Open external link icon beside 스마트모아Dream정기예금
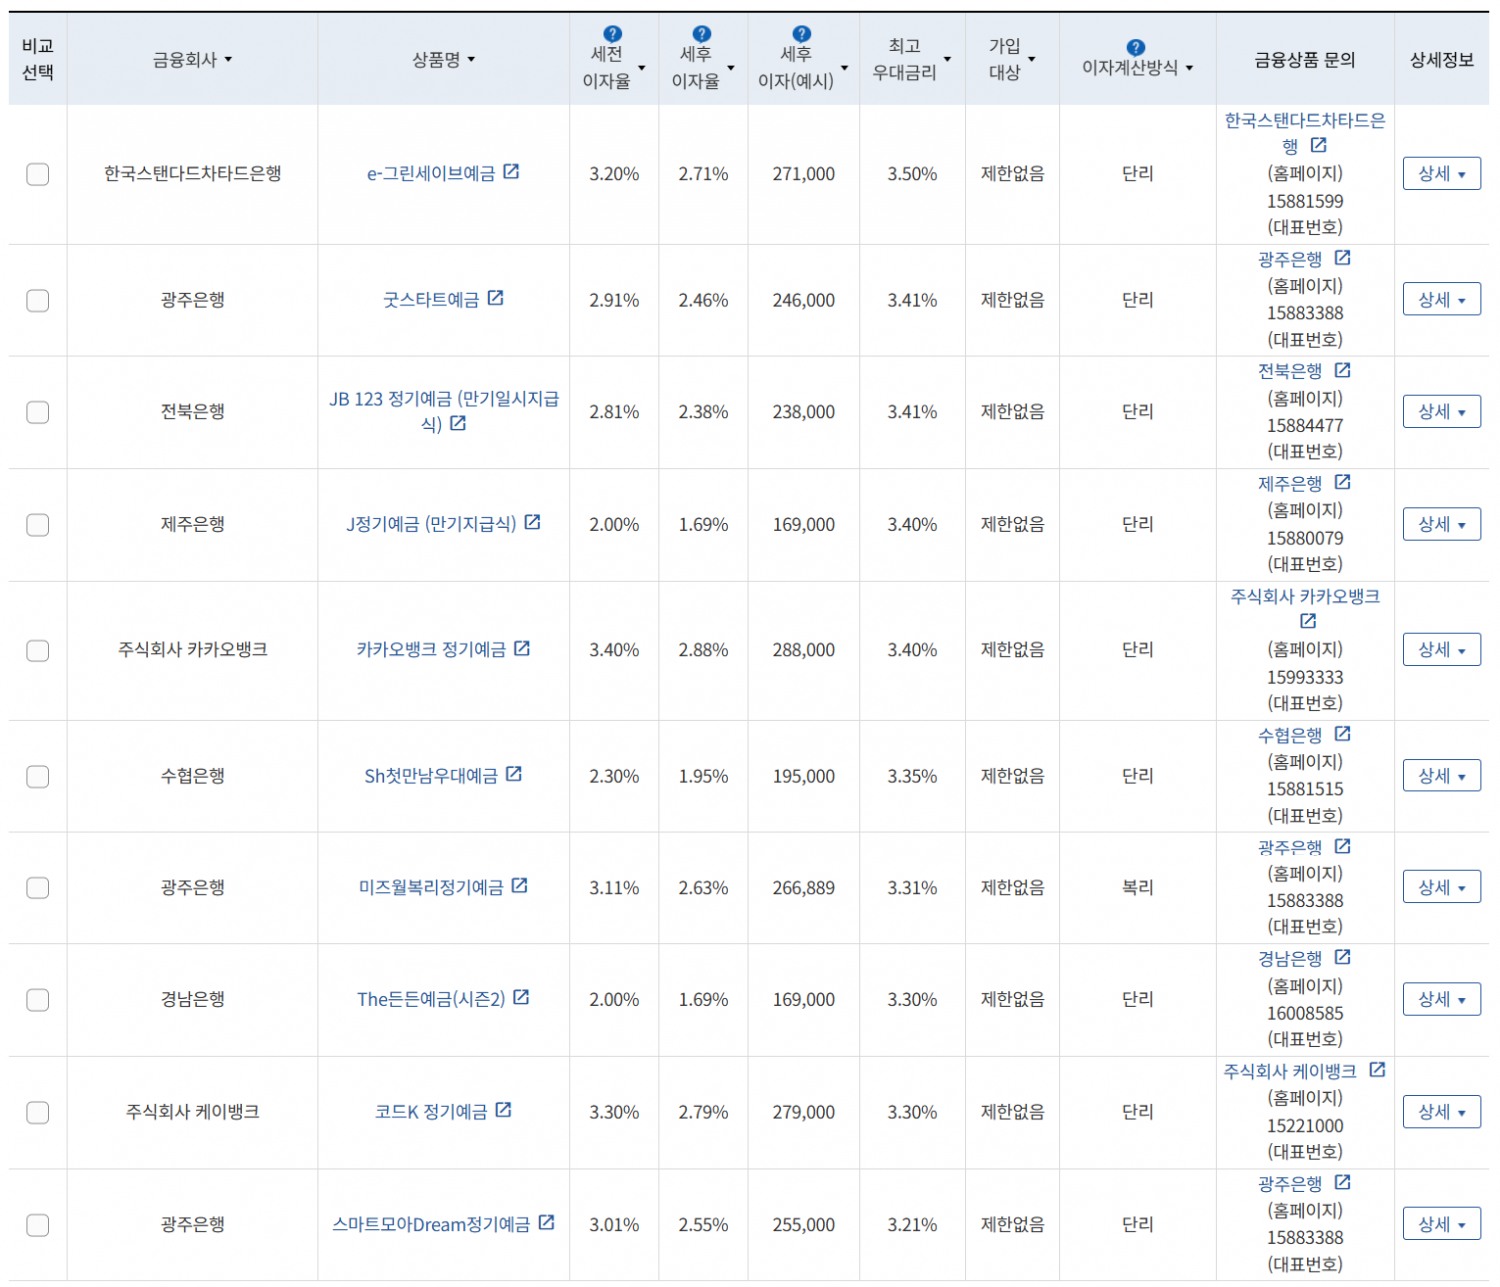1500x1287 pixels. pyautogui.click(x=546, y=1223)
